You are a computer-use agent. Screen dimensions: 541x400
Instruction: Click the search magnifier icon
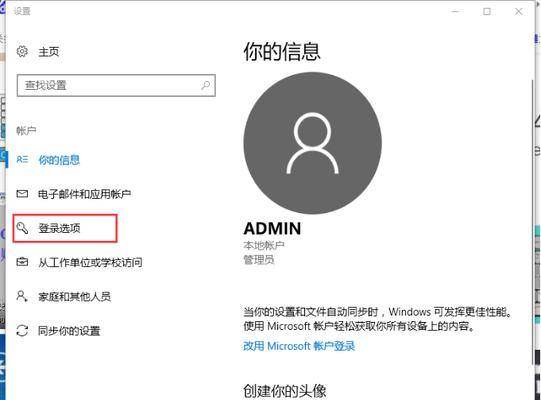click(206, 85)
